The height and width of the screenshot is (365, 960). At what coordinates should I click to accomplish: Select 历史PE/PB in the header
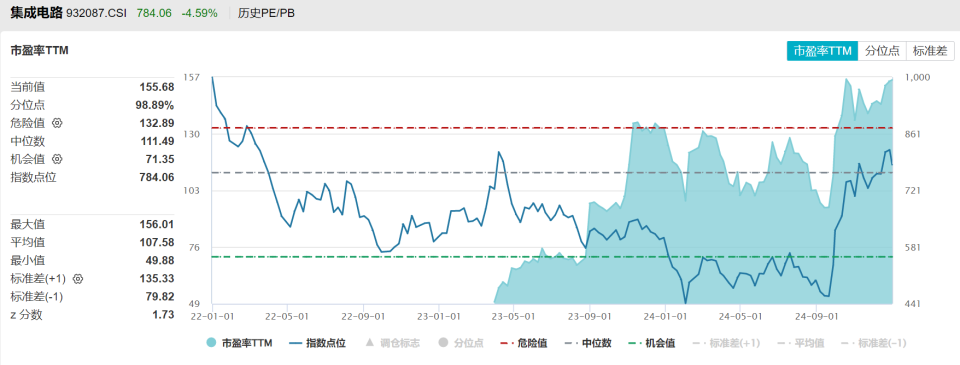[266, 13]
